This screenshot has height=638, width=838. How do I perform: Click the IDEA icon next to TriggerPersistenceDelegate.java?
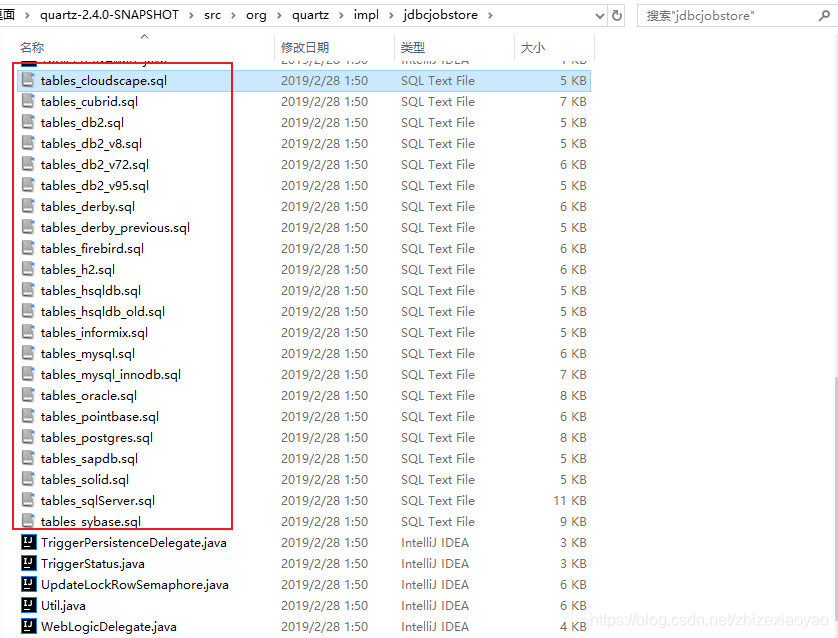[x=28, y=542]
